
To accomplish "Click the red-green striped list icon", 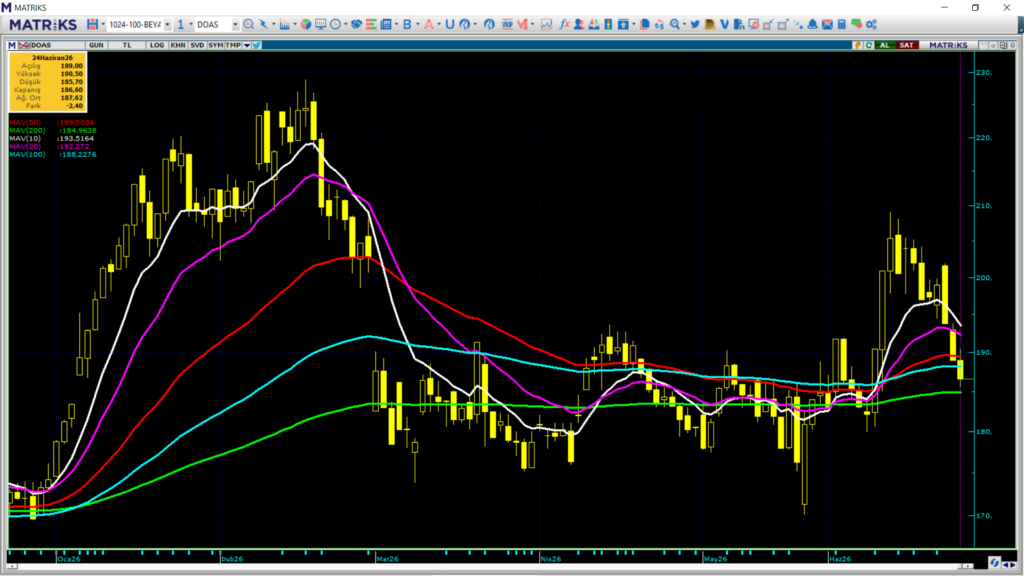I will [x=371, y=24].
